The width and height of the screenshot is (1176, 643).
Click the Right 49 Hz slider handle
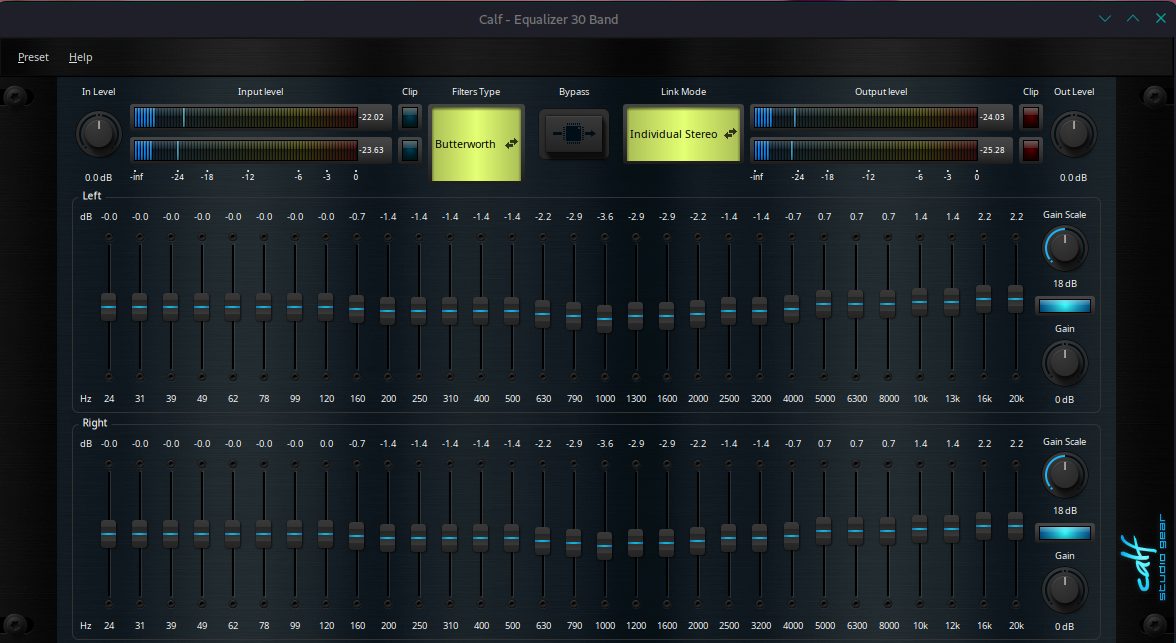(x=202, y=534)
